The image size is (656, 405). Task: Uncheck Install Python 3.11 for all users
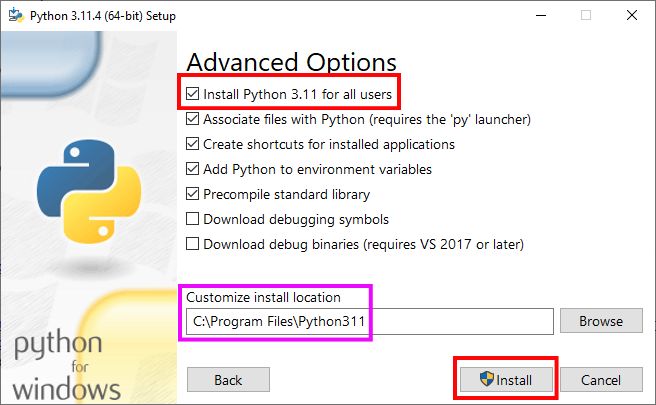(x=193, y=94)
